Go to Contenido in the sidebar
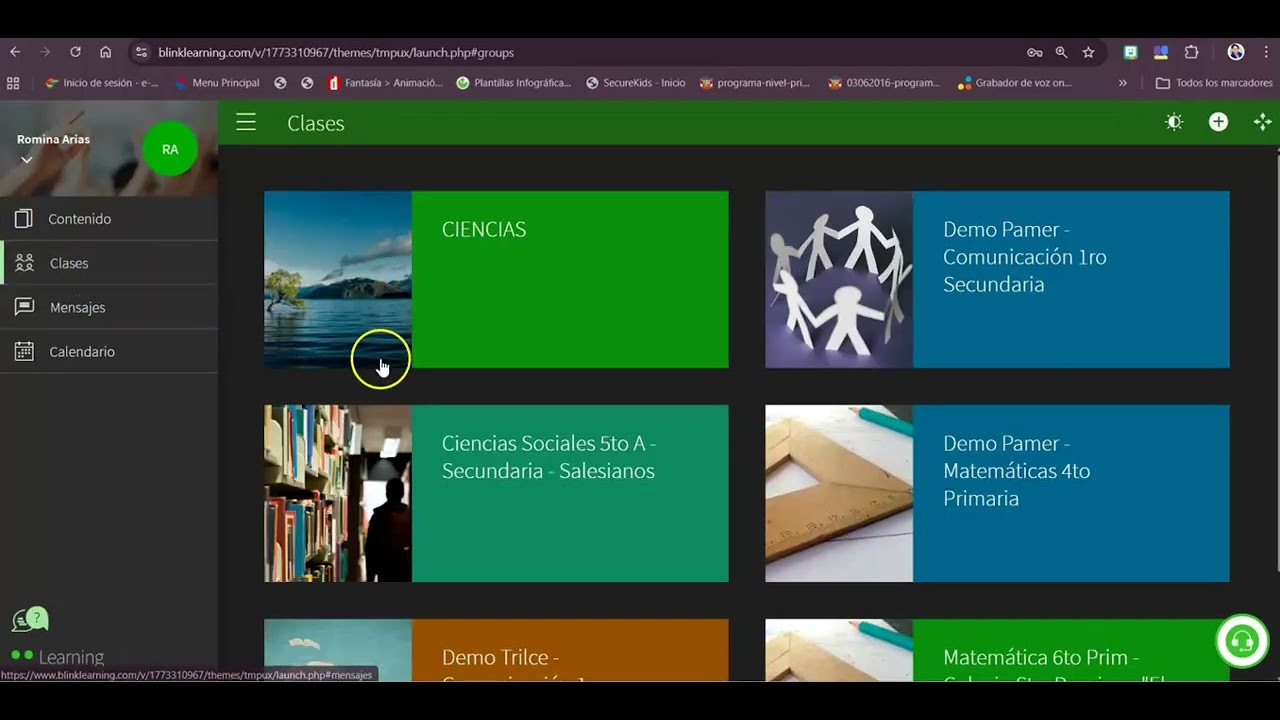Viewport: 1280px width, 720px height. coord(109,219)
